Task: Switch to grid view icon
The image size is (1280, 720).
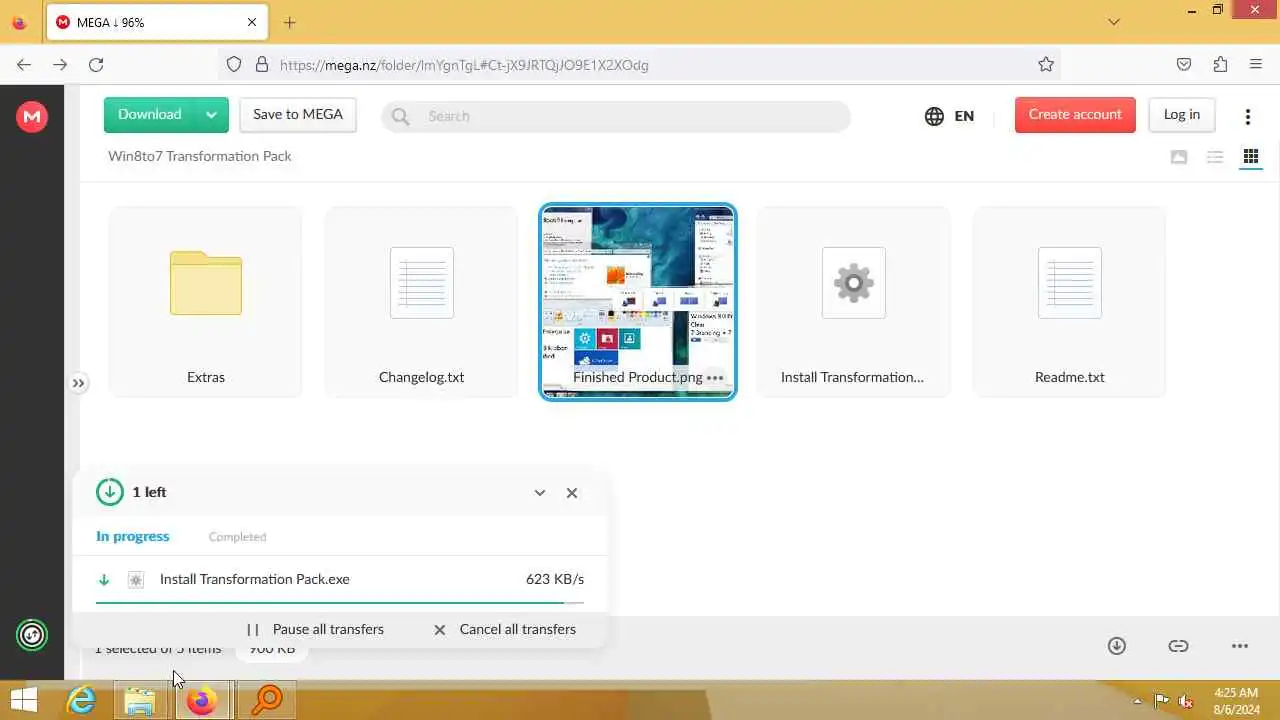Action: [1250, 157]
